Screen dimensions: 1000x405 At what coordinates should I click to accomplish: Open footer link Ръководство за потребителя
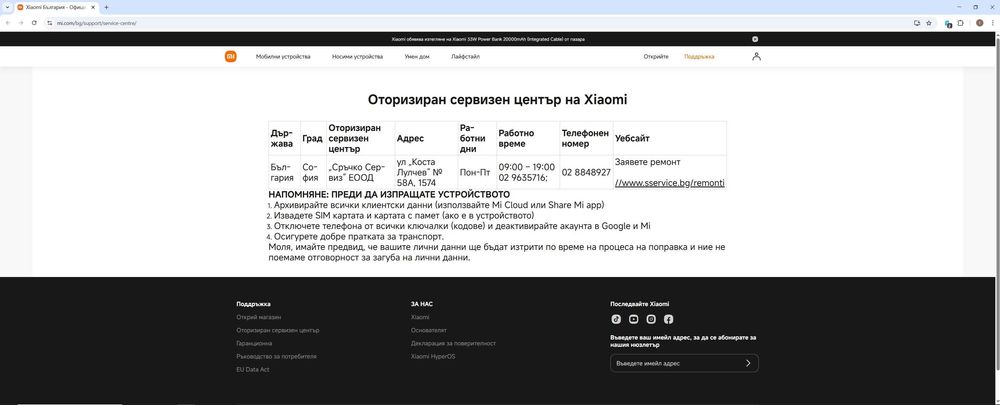click(x=276, y=357)
